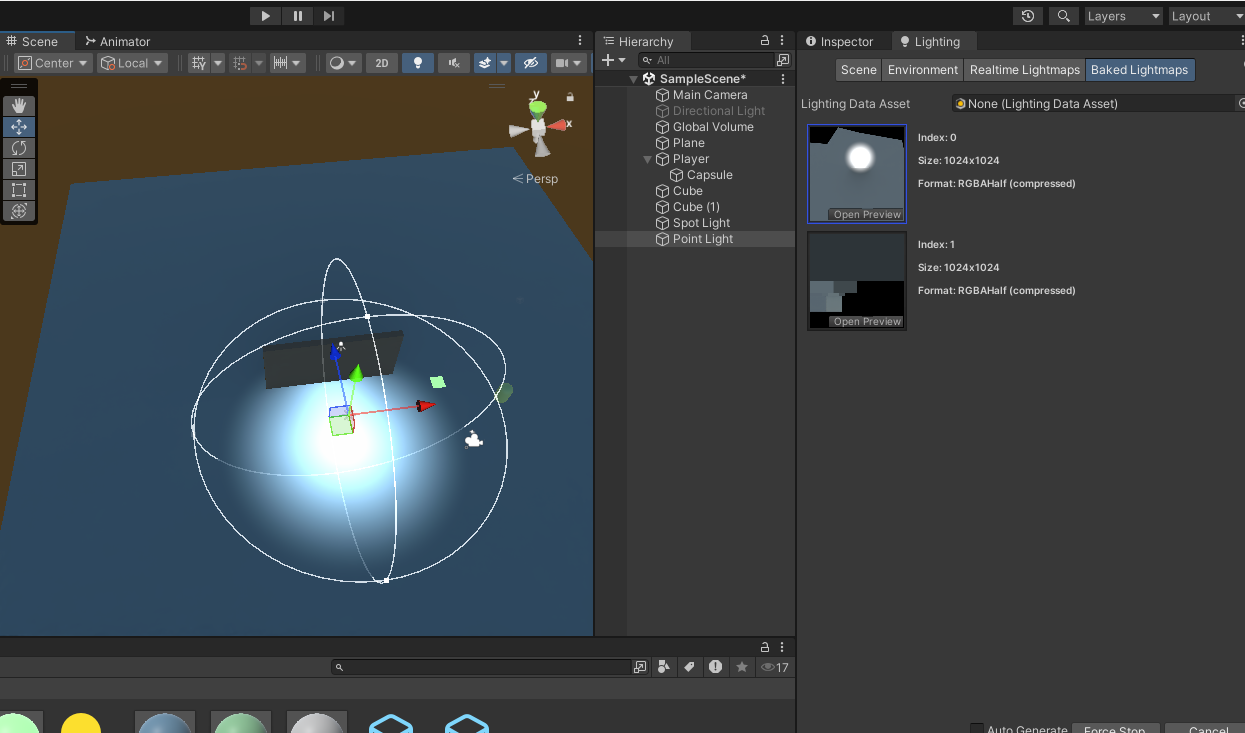
Task: Select the Directional Light object
Action: tap(719, 111)
